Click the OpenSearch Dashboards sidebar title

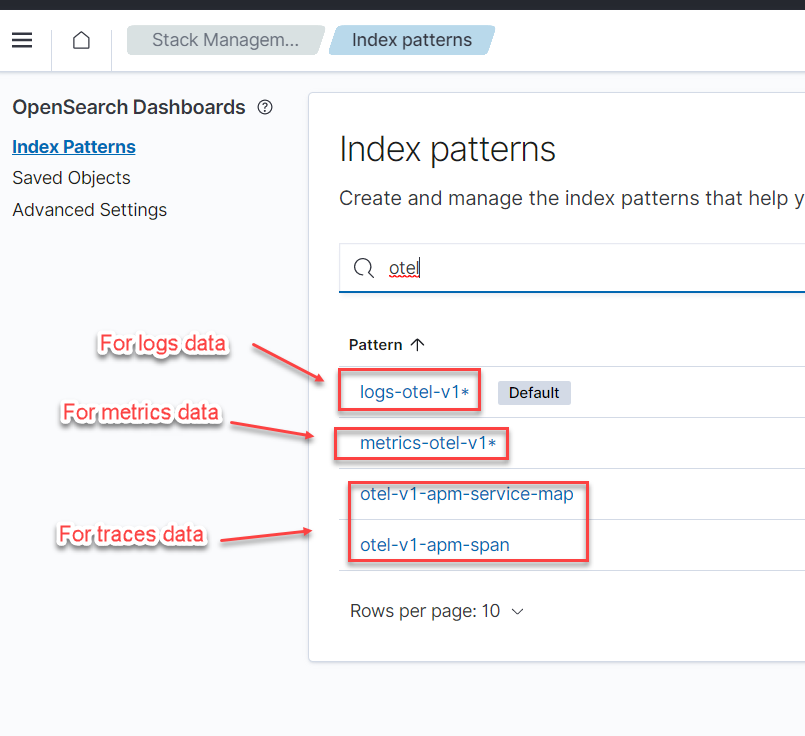(x=128, y=108)
